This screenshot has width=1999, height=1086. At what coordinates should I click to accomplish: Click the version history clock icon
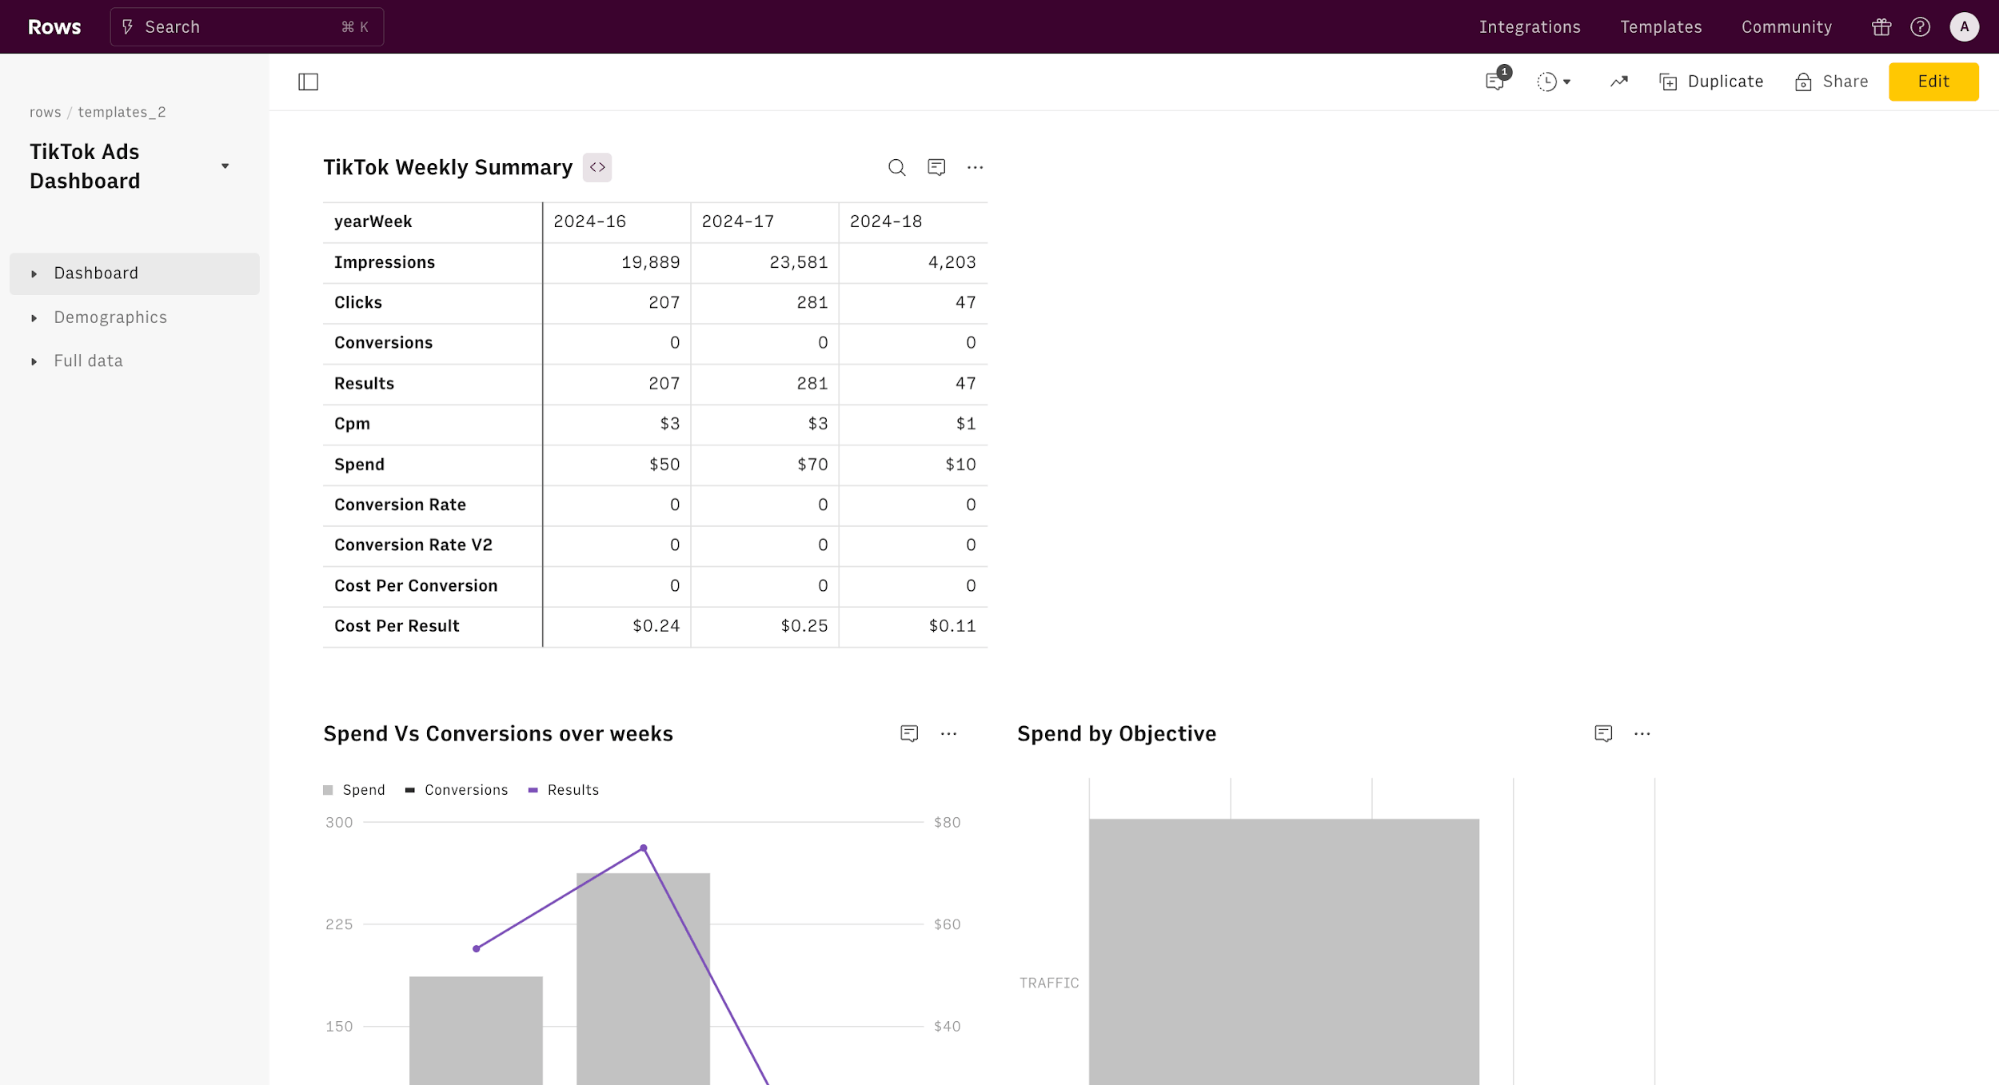[x=1547, y=82]
